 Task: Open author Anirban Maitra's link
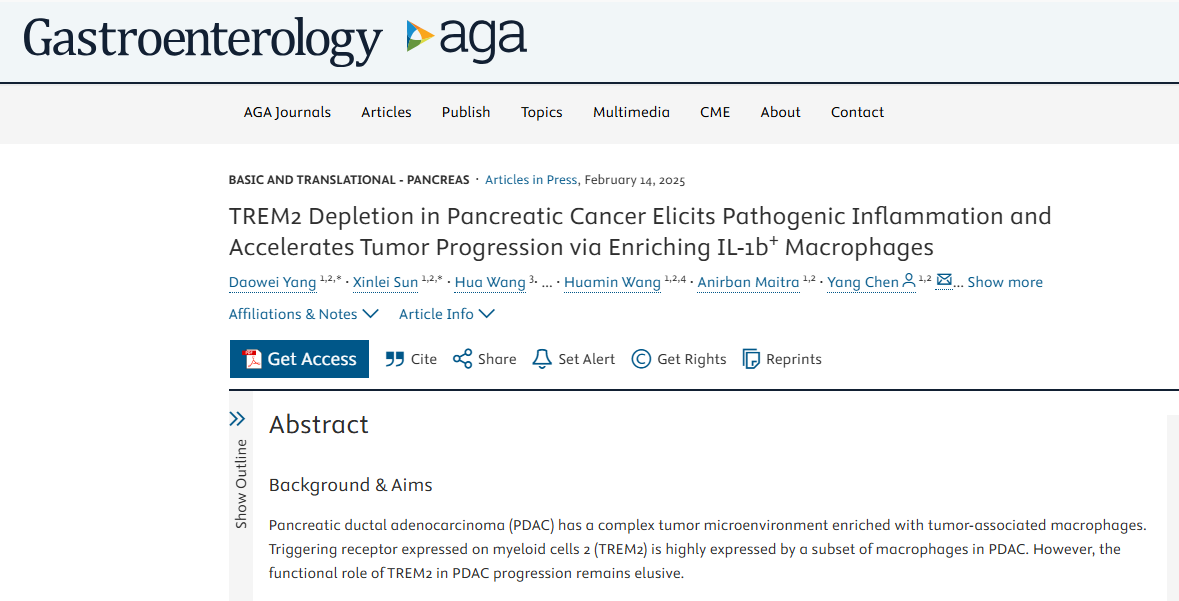pos(748,282)
